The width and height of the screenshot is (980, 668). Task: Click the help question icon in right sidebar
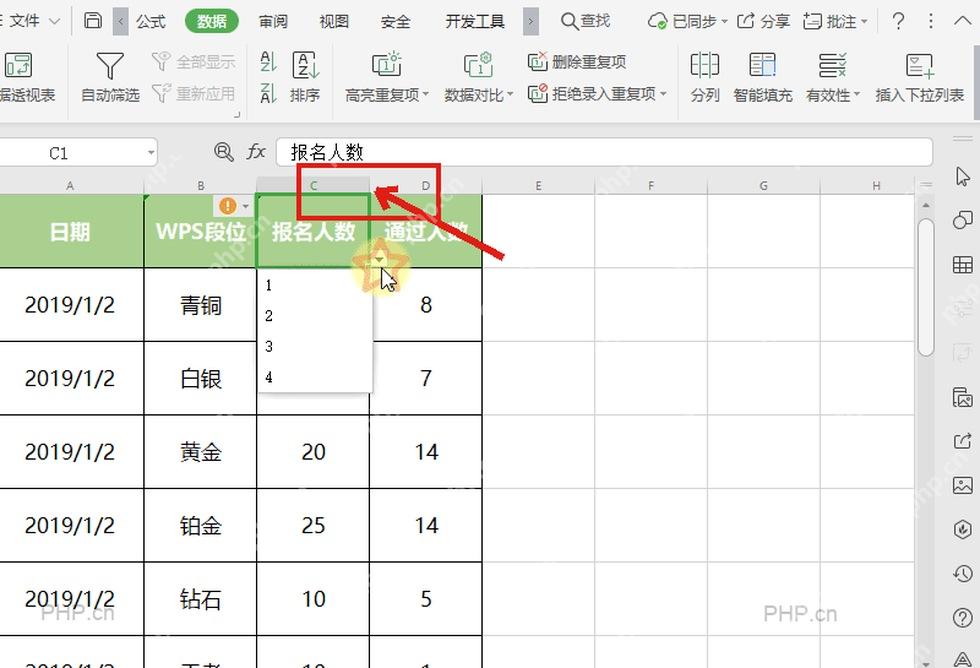[x=962, y=618]
